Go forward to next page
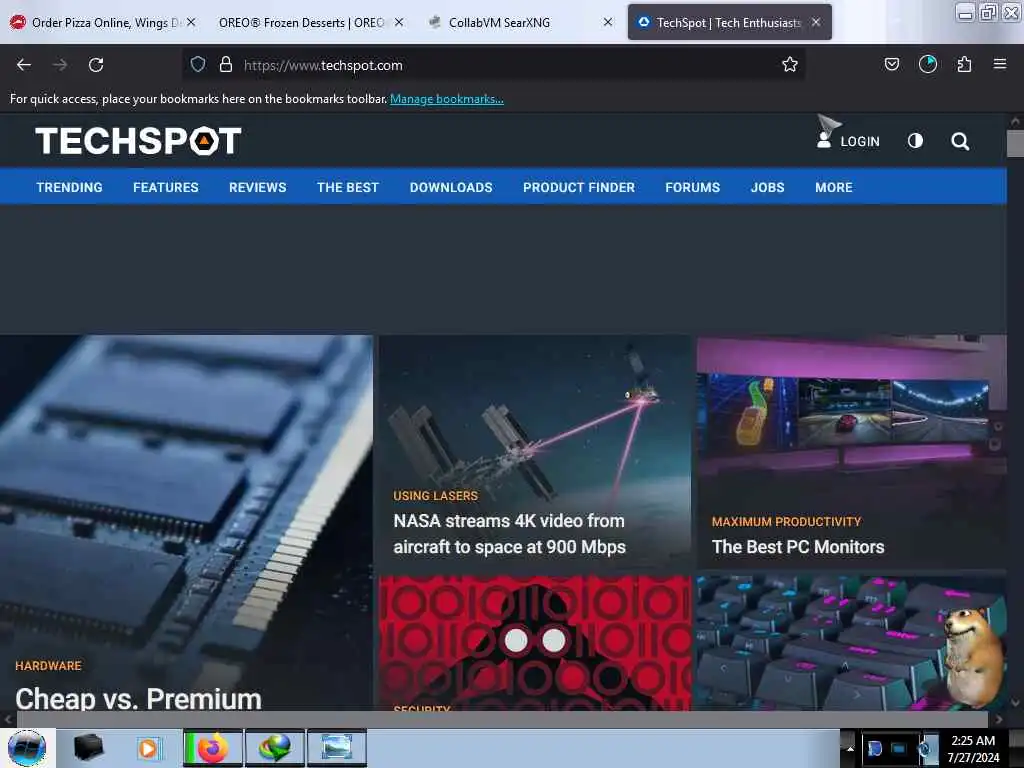Viewport: 1024px width, 768px height. [x=60, y=65]
